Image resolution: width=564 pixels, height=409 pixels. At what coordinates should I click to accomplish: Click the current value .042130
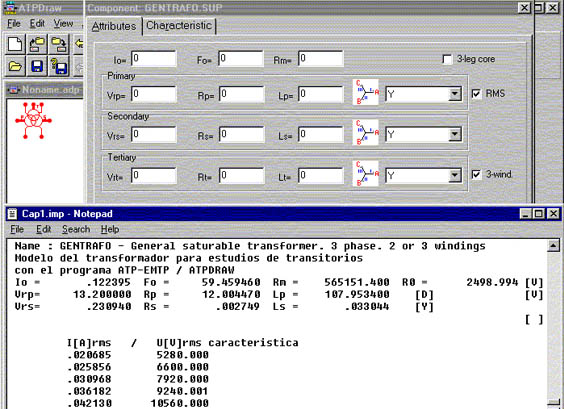(x=89, y=403)
